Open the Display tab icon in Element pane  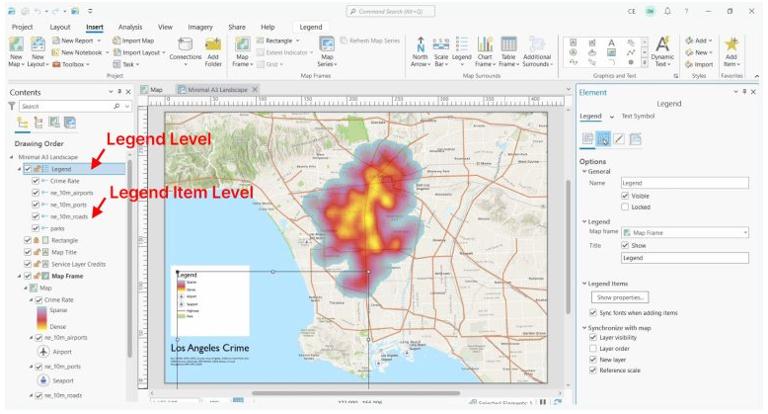point(619,139)
